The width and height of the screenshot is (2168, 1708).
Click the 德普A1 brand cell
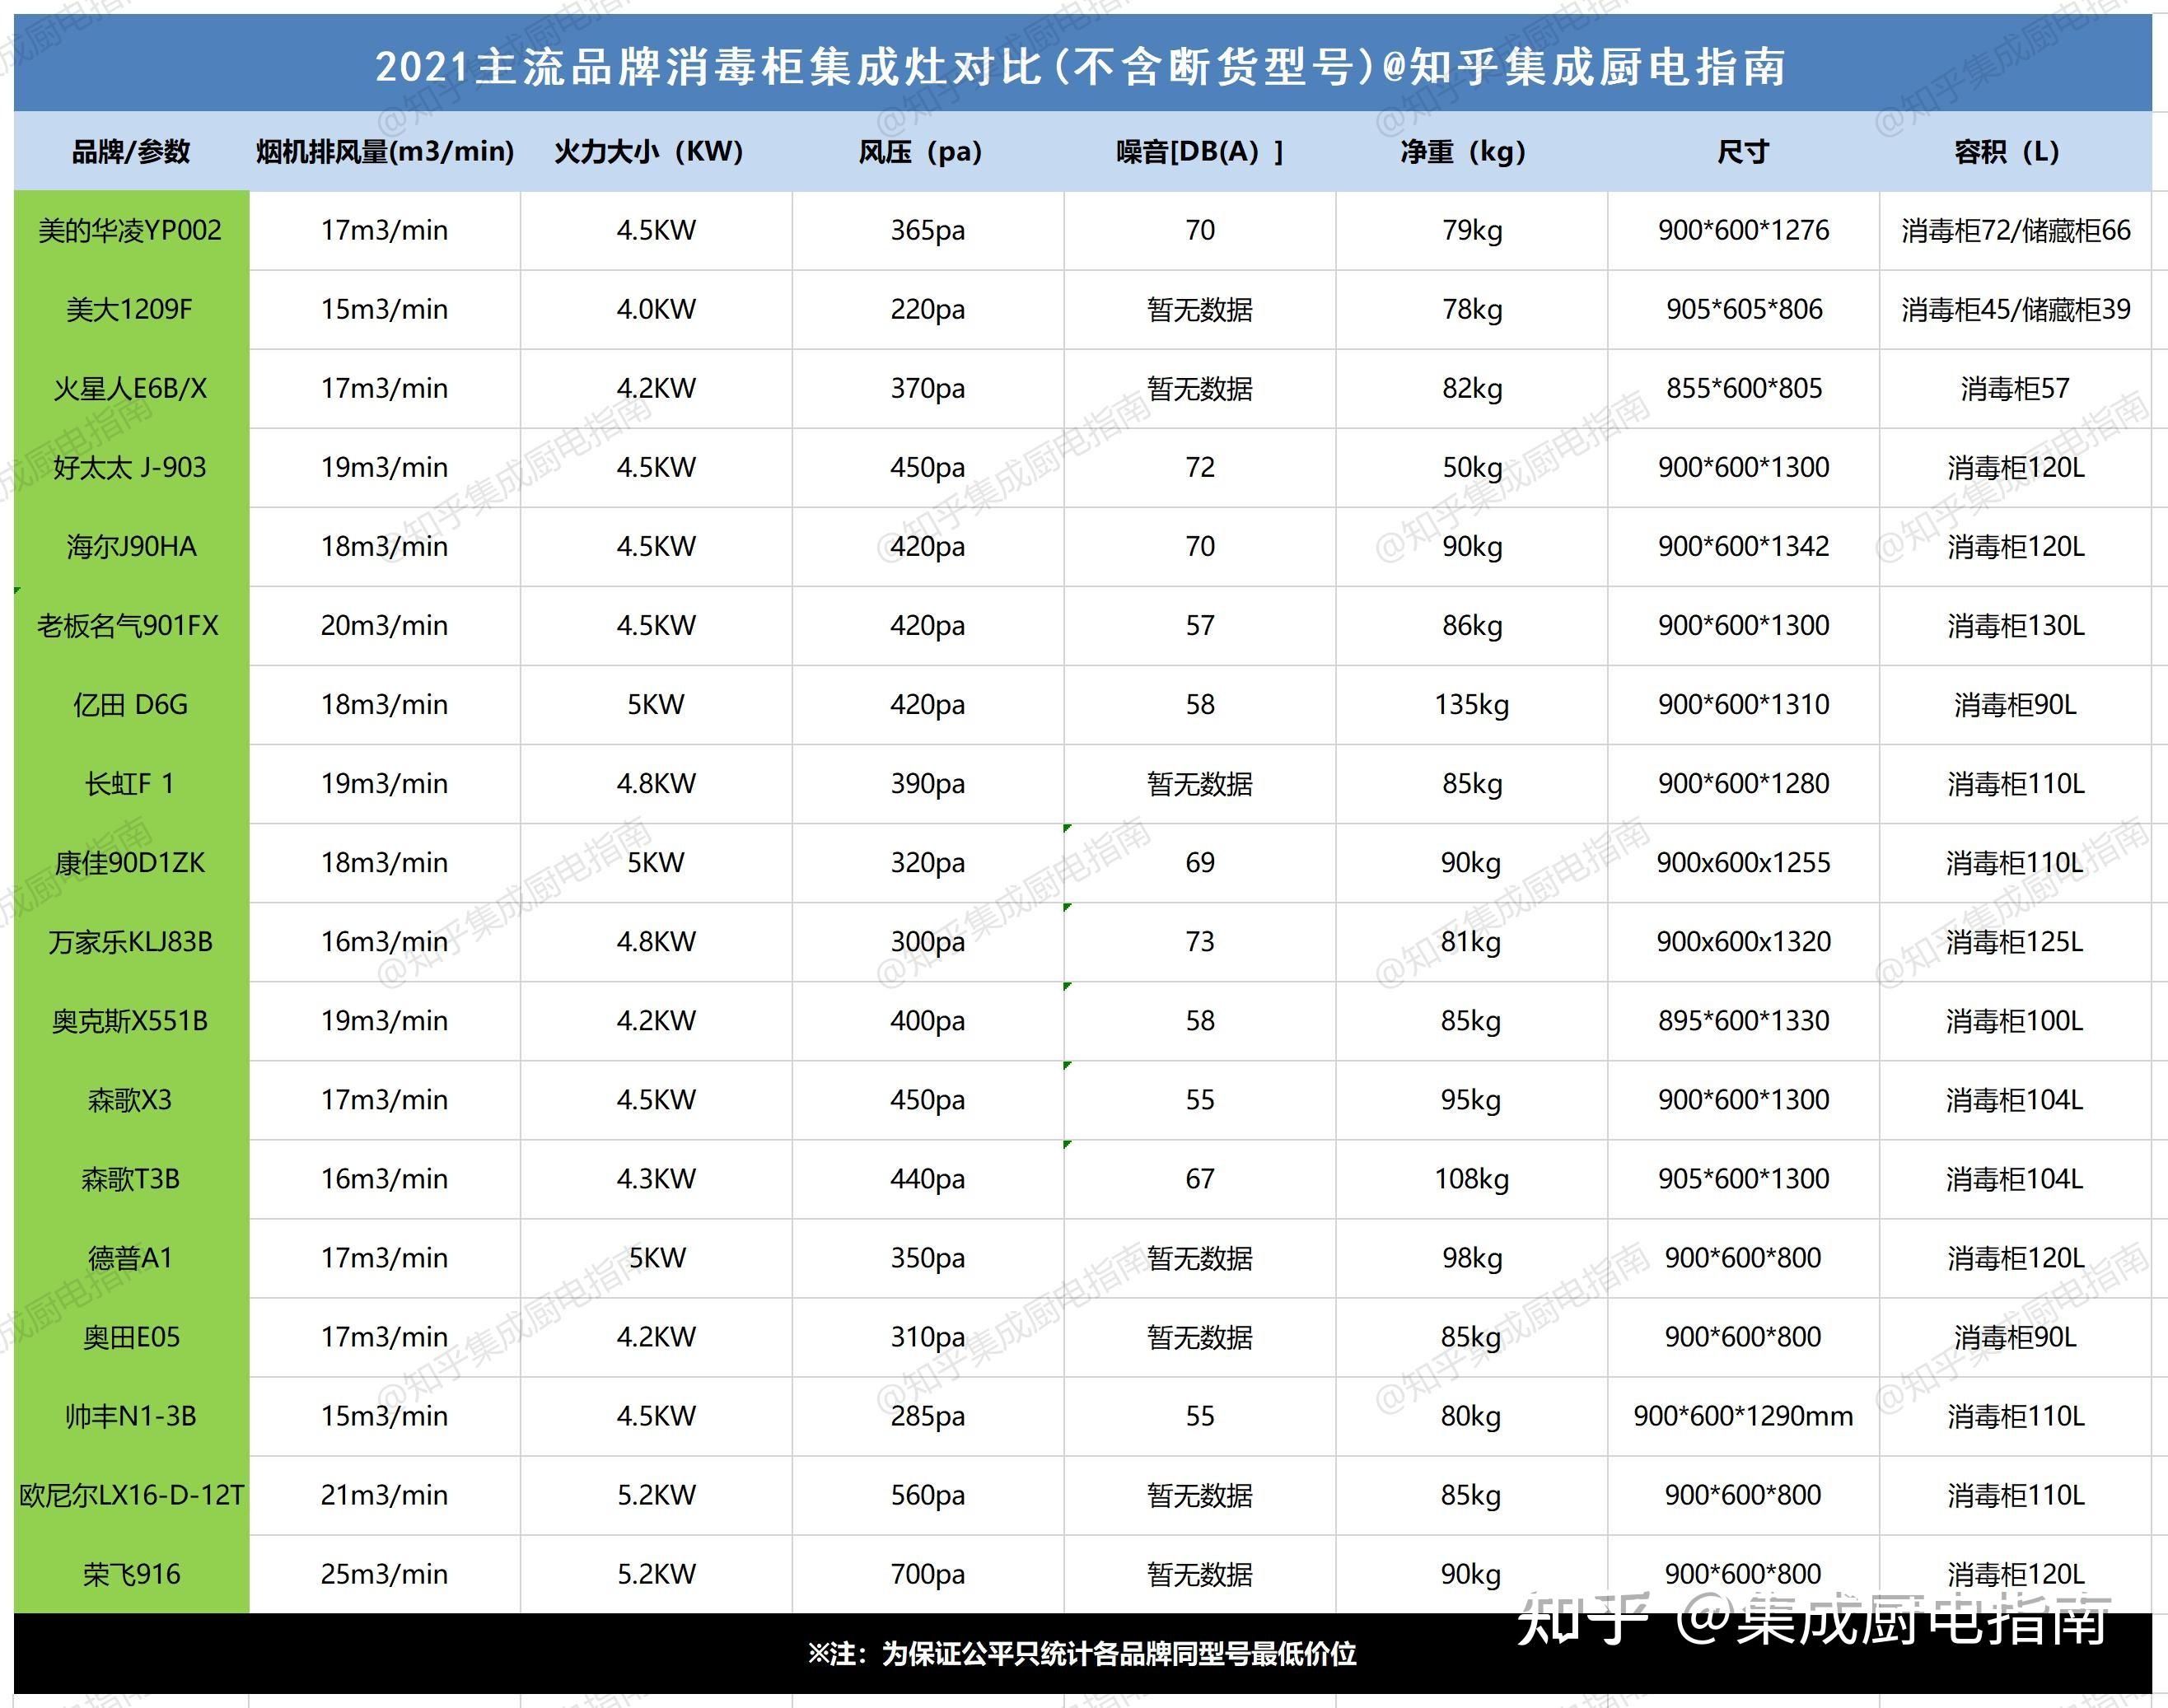[x=131, y=1257]
